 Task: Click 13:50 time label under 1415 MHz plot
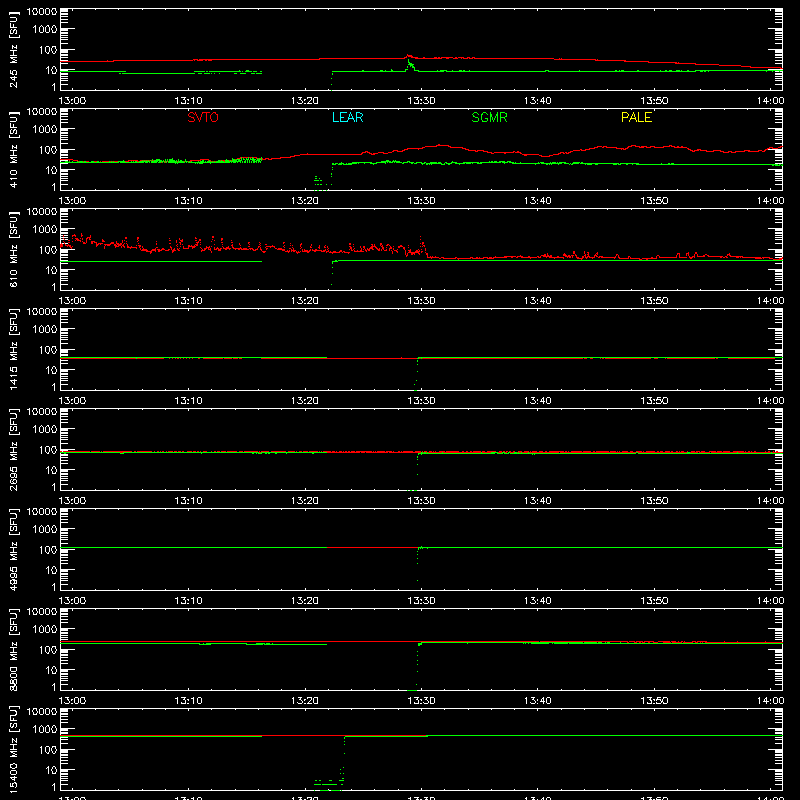[x=654, y=401]
